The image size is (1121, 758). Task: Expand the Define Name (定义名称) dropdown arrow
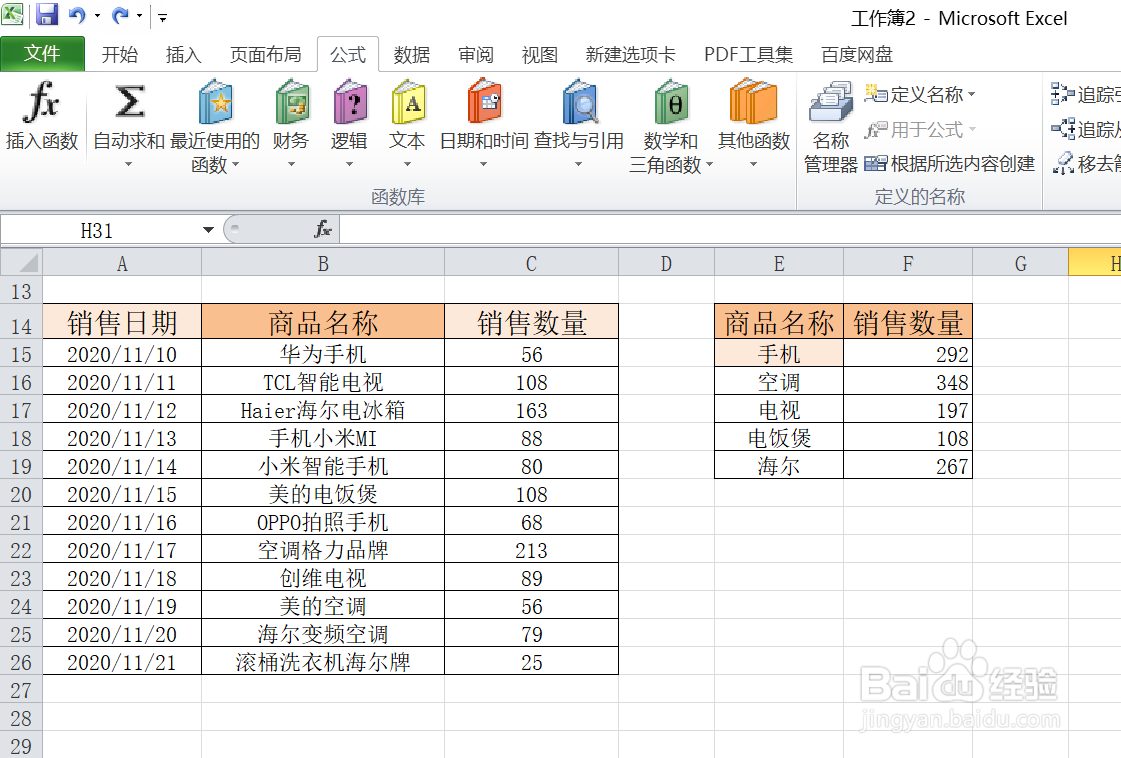coord(972,94)
